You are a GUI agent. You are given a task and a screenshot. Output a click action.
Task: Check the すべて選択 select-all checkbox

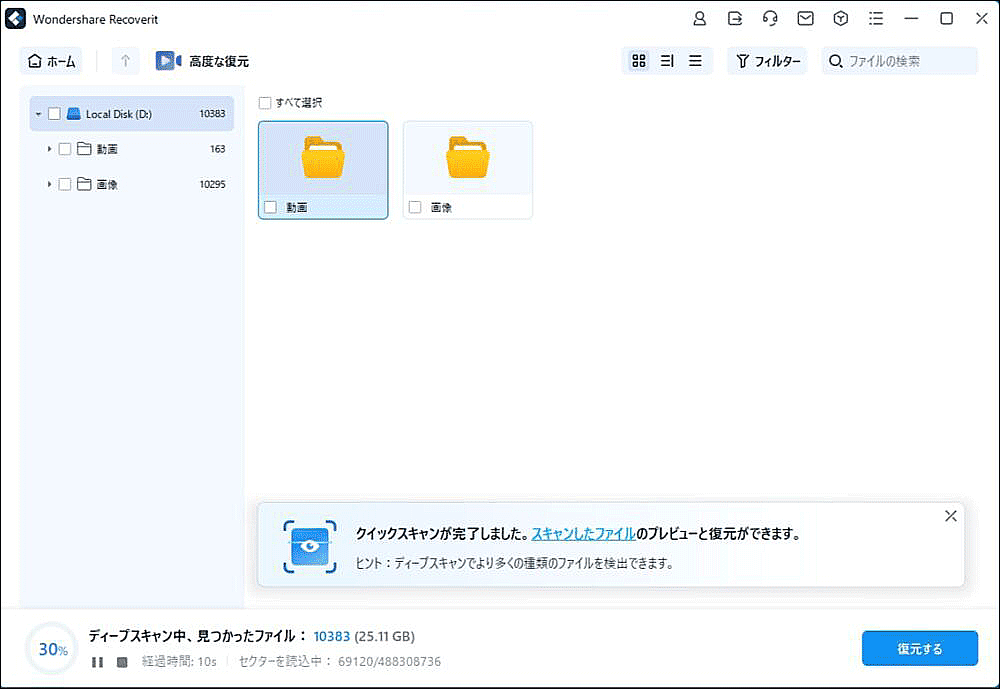[264, 102]
